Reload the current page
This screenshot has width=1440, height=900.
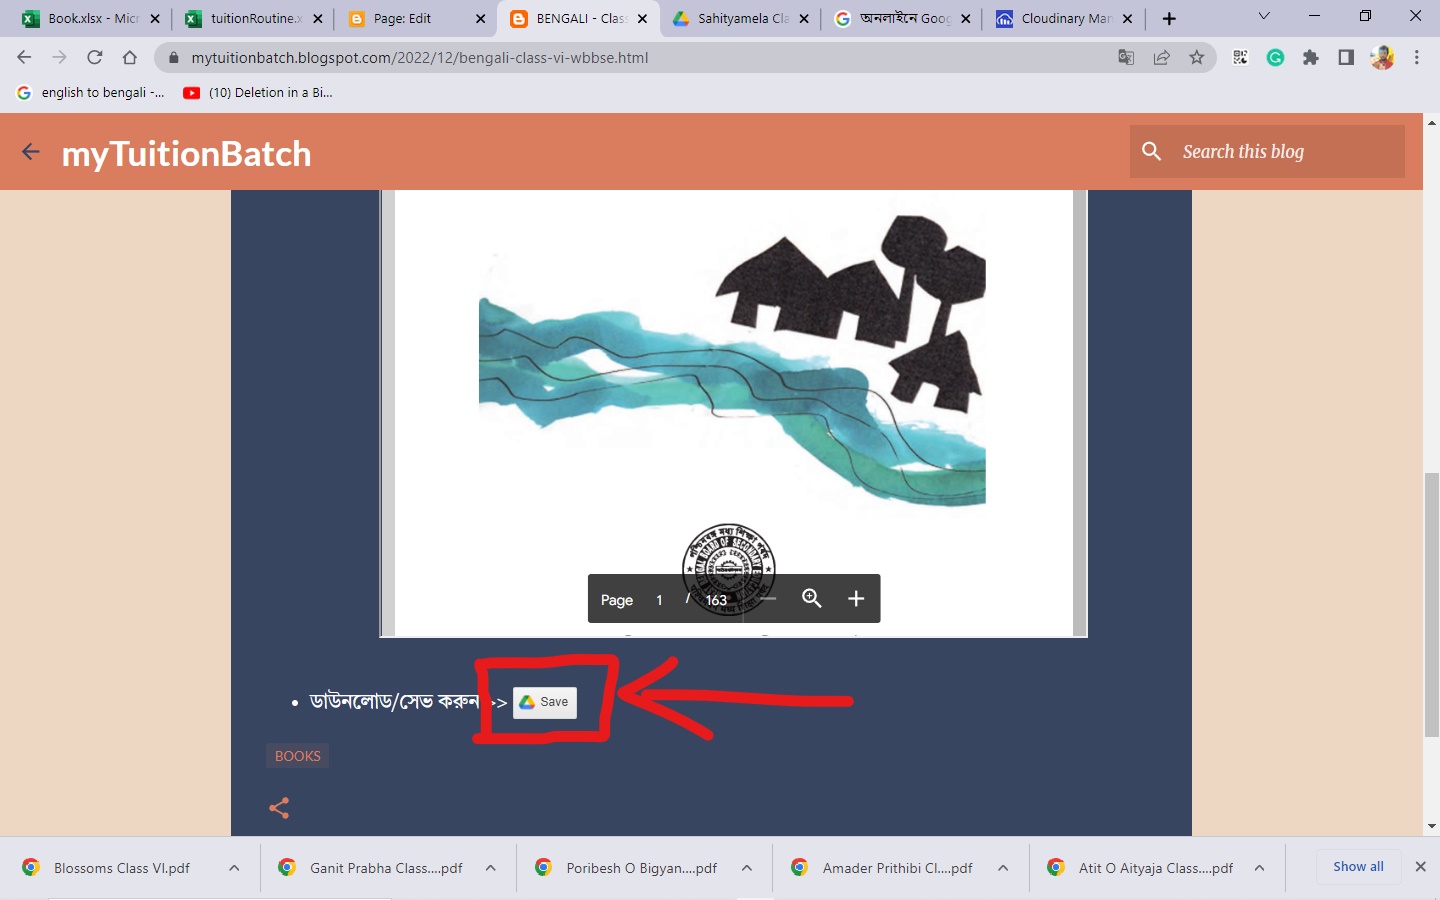(94, 58)
